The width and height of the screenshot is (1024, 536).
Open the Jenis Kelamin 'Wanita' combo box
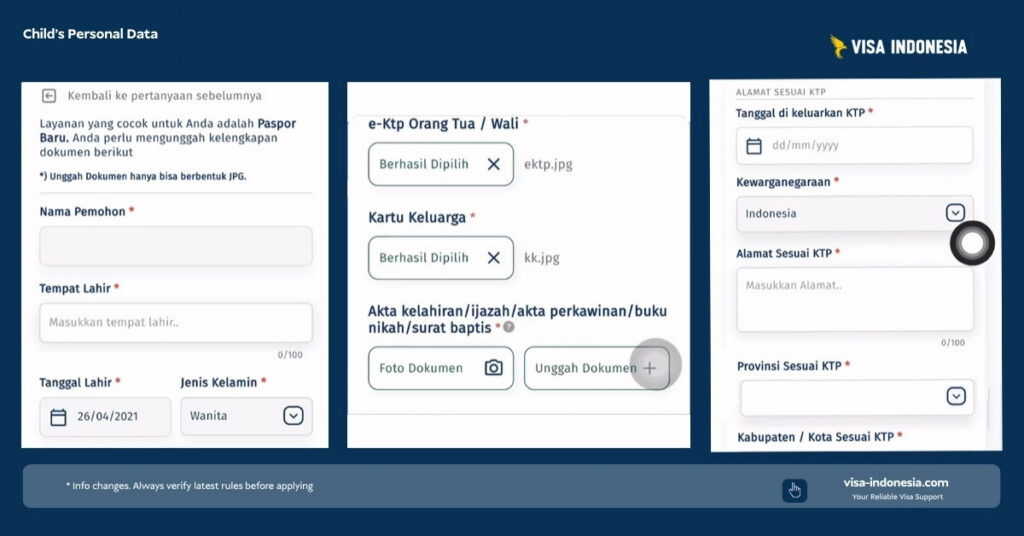click(x=246, y=416)
